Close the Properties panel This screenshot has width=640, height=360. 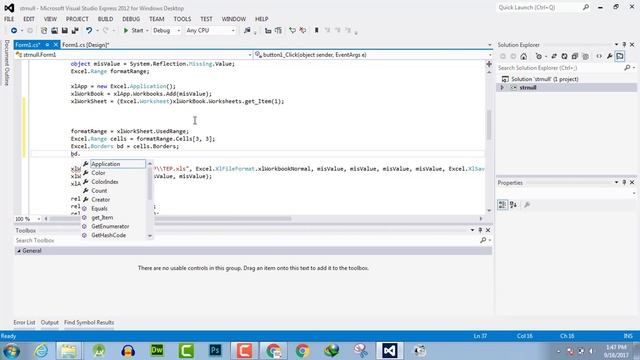632,182
